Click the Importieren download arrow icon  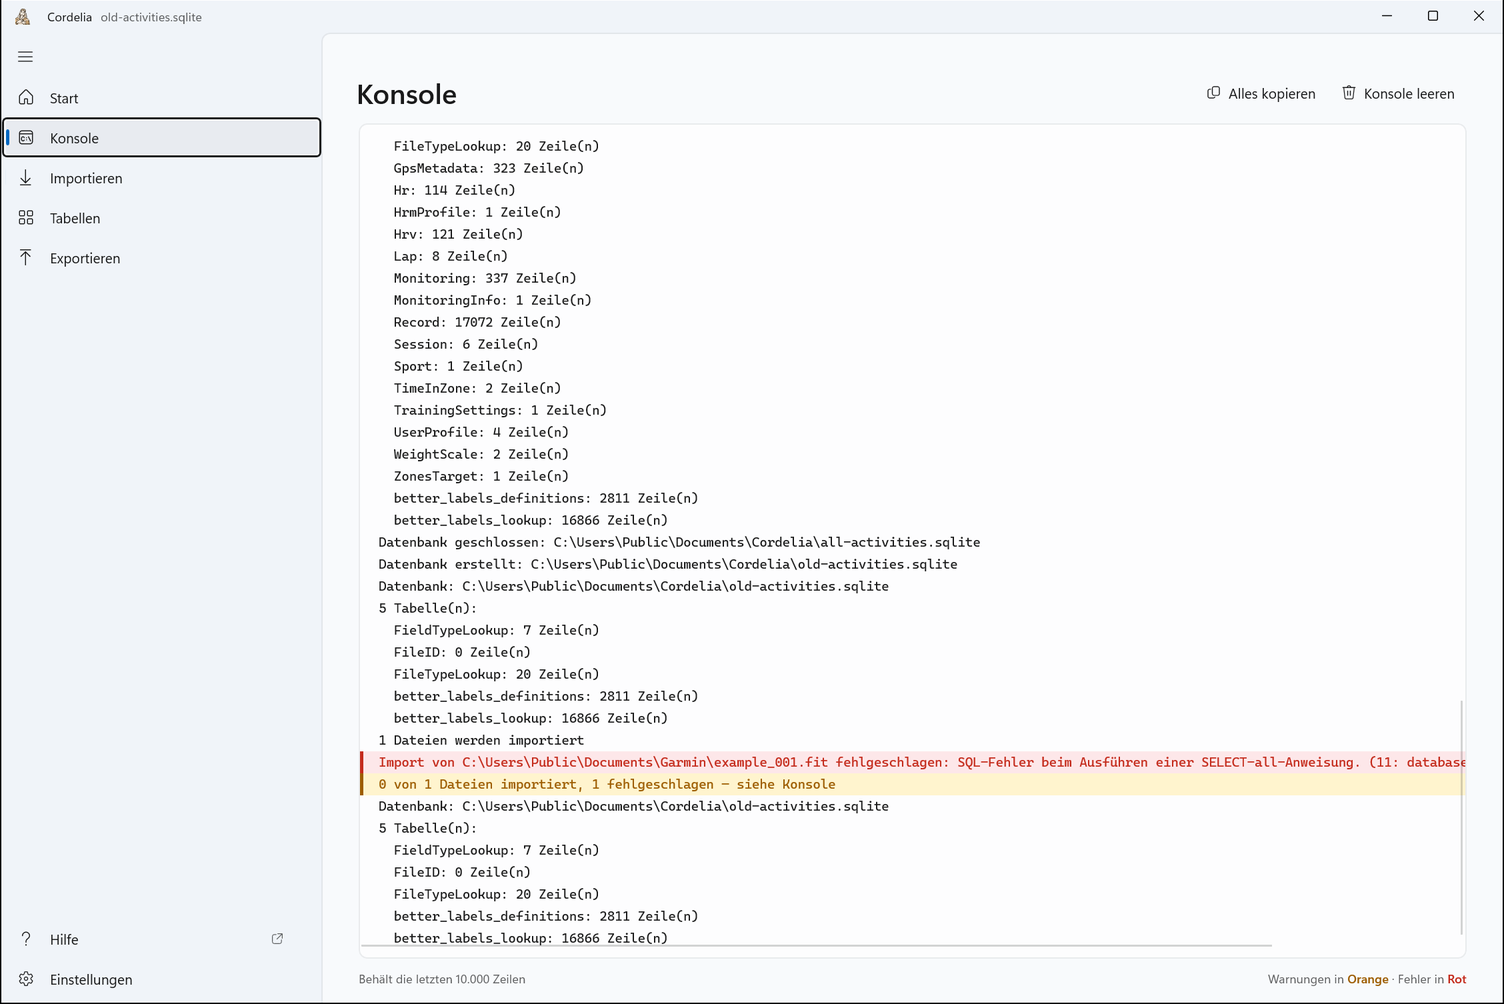26,178
